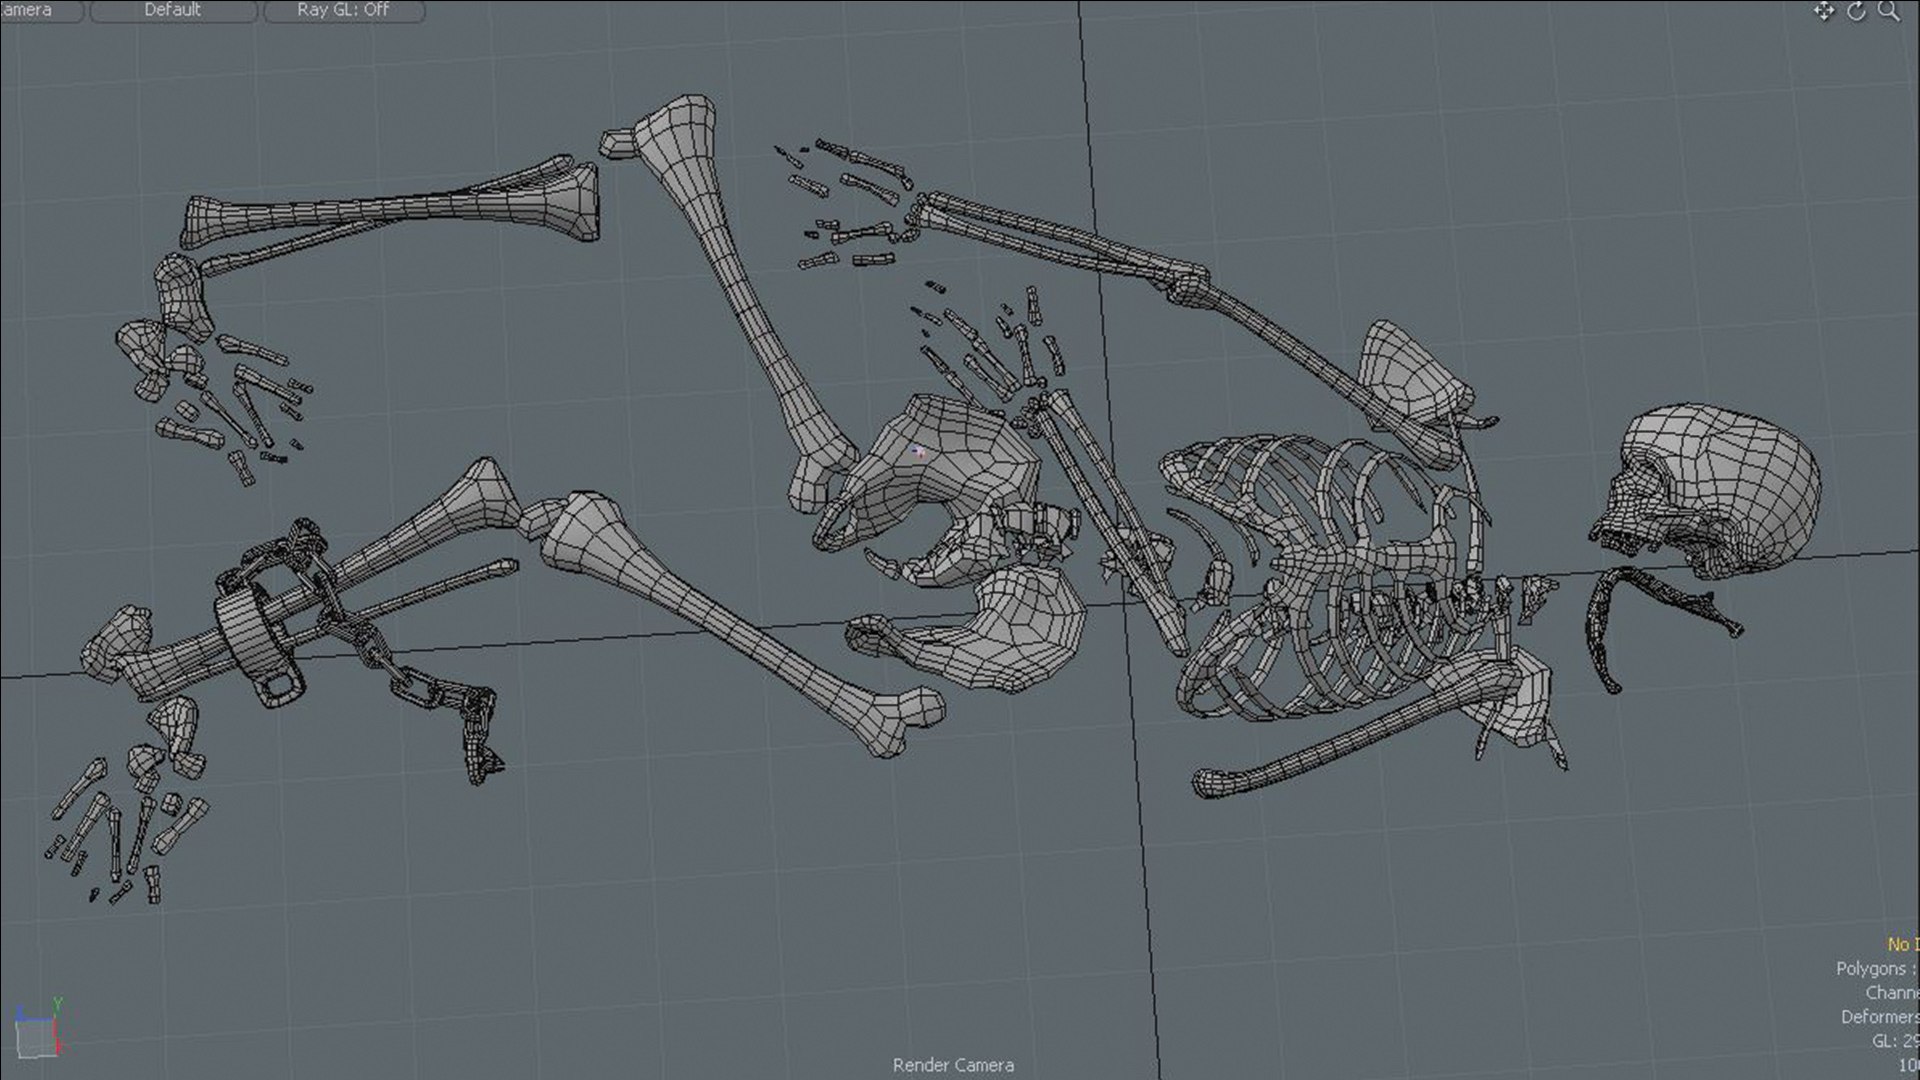Click the Deformers info text

(1880, 1016)
